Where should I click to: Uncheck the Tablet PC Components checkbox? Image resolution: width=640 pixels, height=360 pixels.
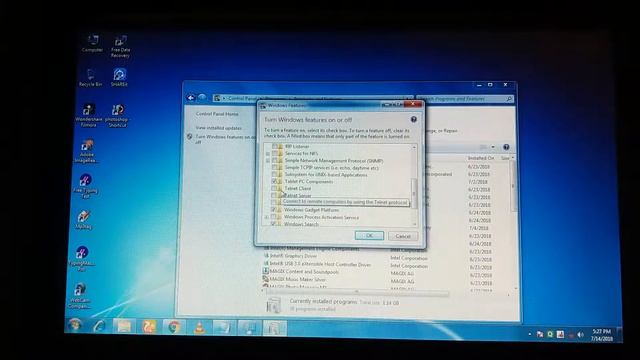(x=275, y=181)
